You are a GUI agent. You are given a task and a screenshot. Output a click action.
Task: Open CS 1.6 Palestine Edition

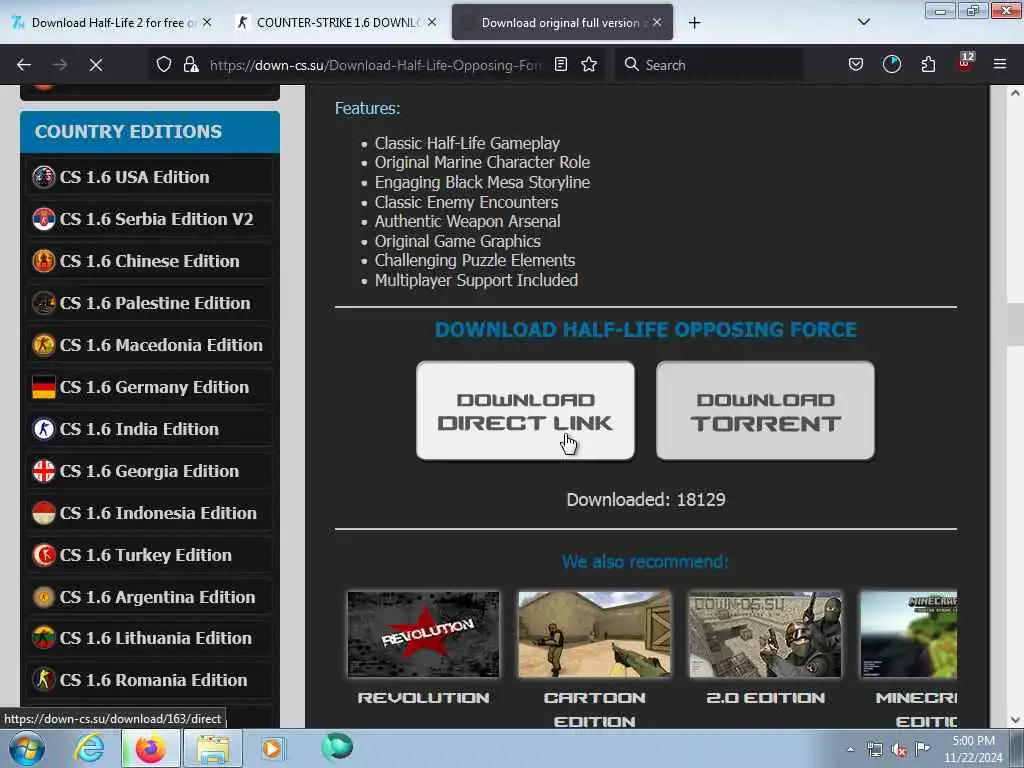(x=150, y=303)
